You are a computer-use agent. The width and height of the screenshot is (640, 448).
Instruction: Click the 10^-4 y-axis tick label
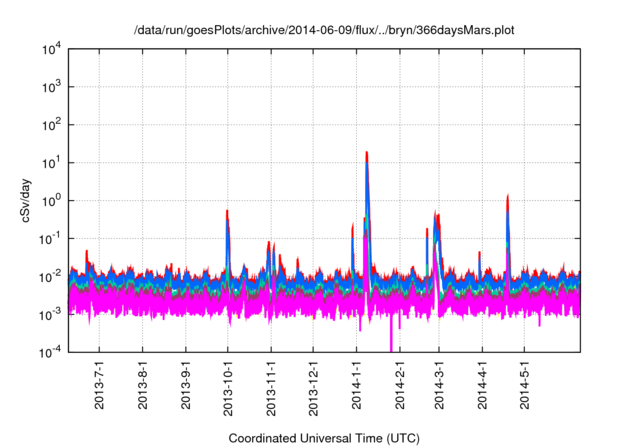click(50, 351)
